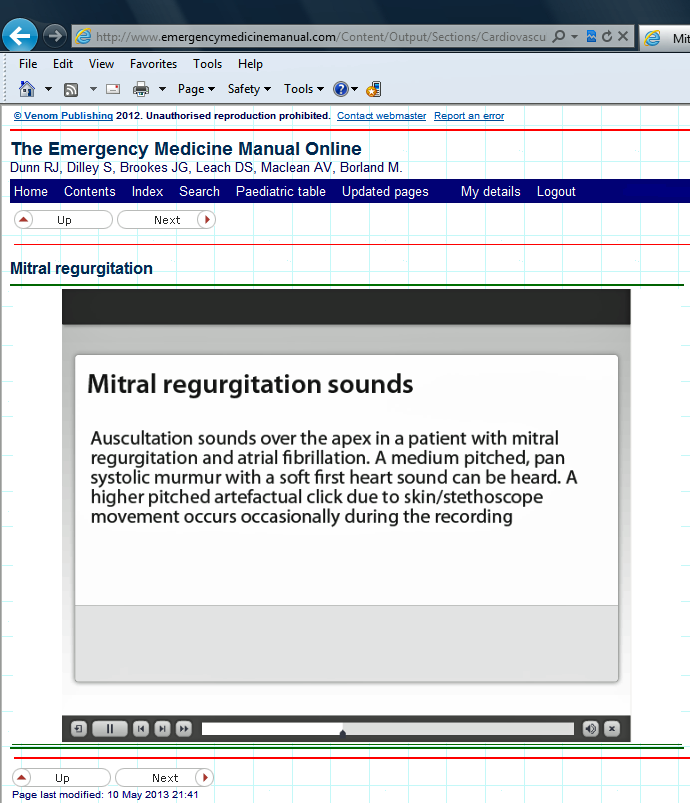Pause the mitral regurgitation audio

click(110, 728)
